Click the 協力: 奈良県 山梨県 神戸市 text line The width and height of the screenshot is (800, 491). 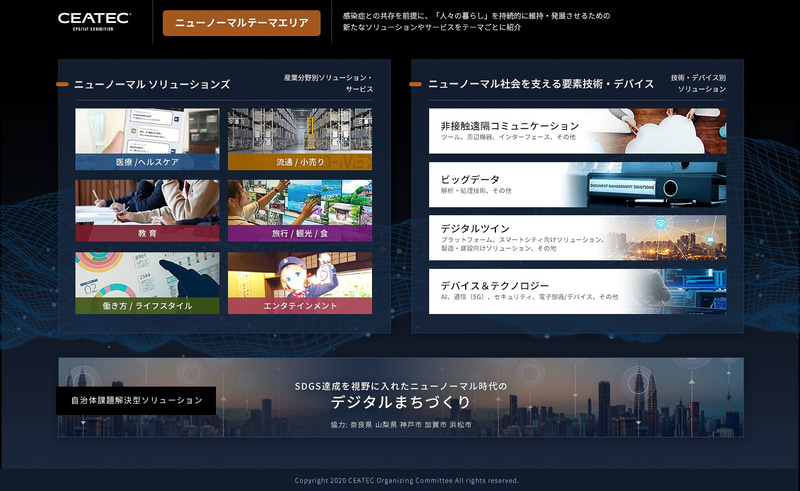[x=401, y=425]
